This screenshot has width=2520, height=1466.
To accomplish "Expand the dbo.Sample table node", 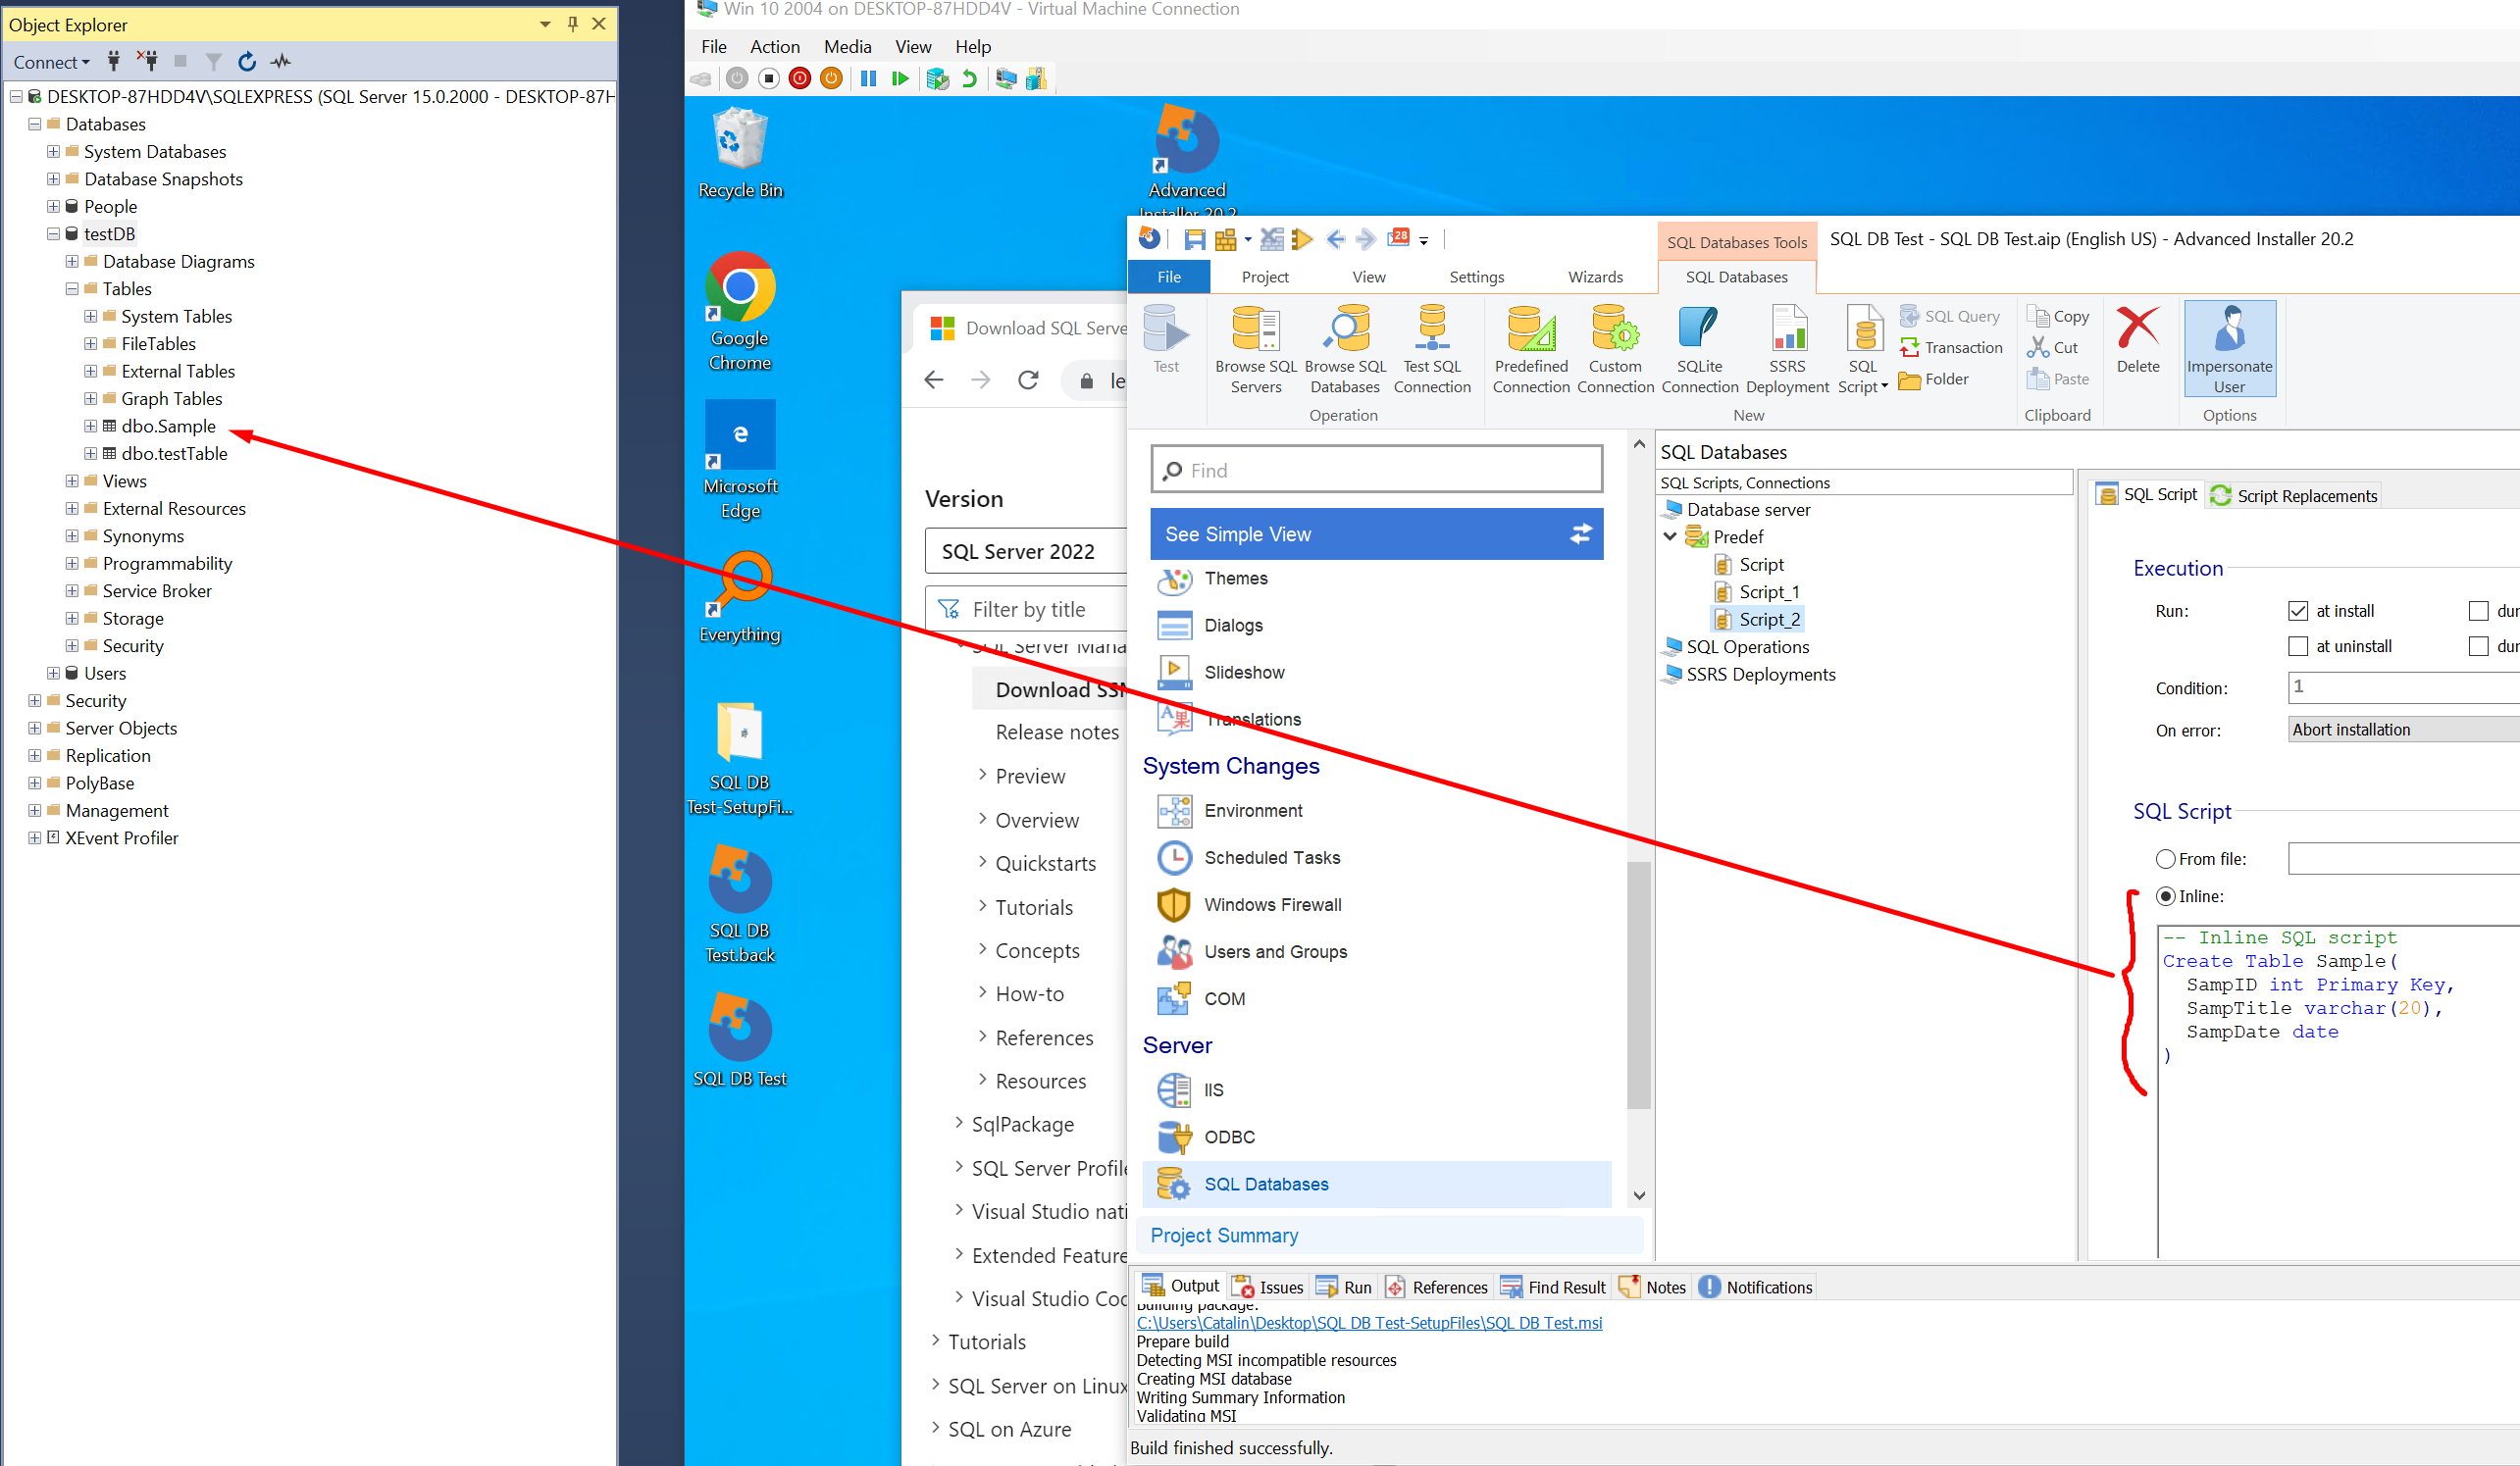I will (x=90, y=426).
